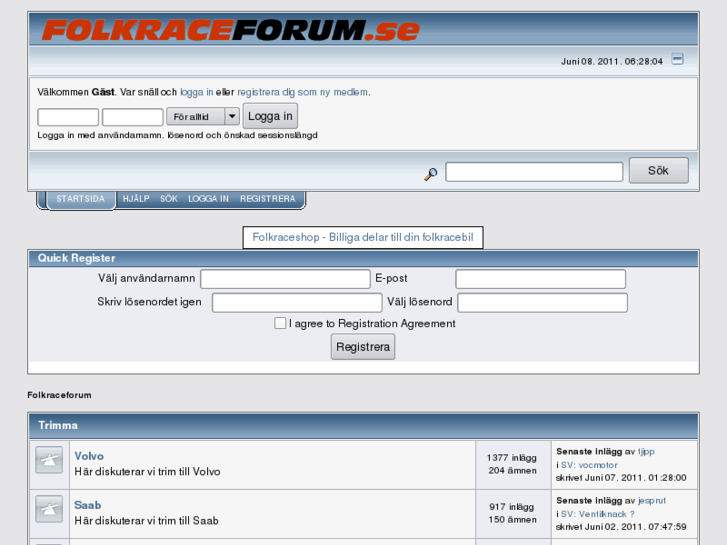727x545 pixels.
Task: Click the 'Trimma' category header
Action: pyautogui.click(x=58, y=425)
